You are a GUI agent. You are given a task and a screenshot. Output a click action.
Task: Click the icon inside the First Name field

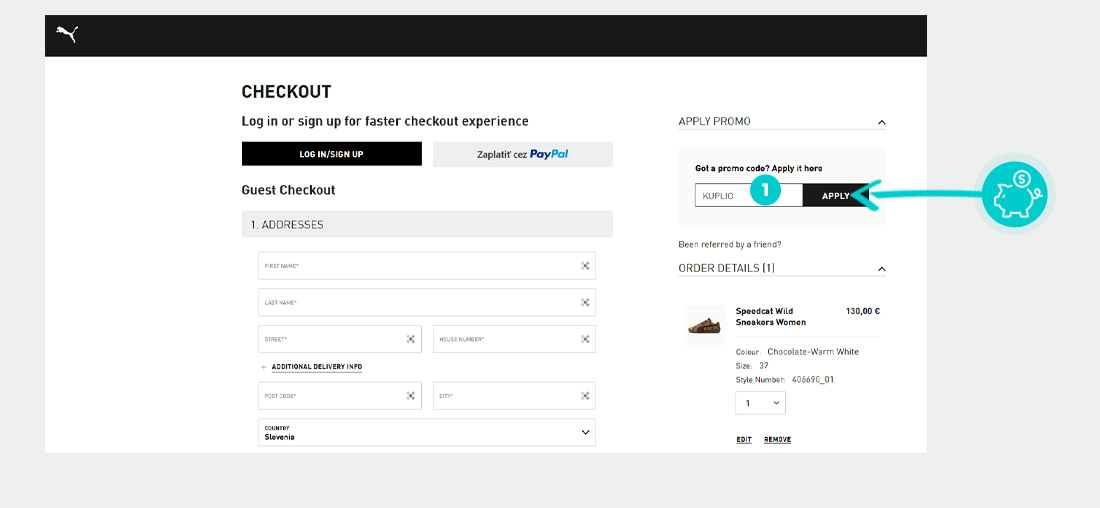tap(585, 266)
